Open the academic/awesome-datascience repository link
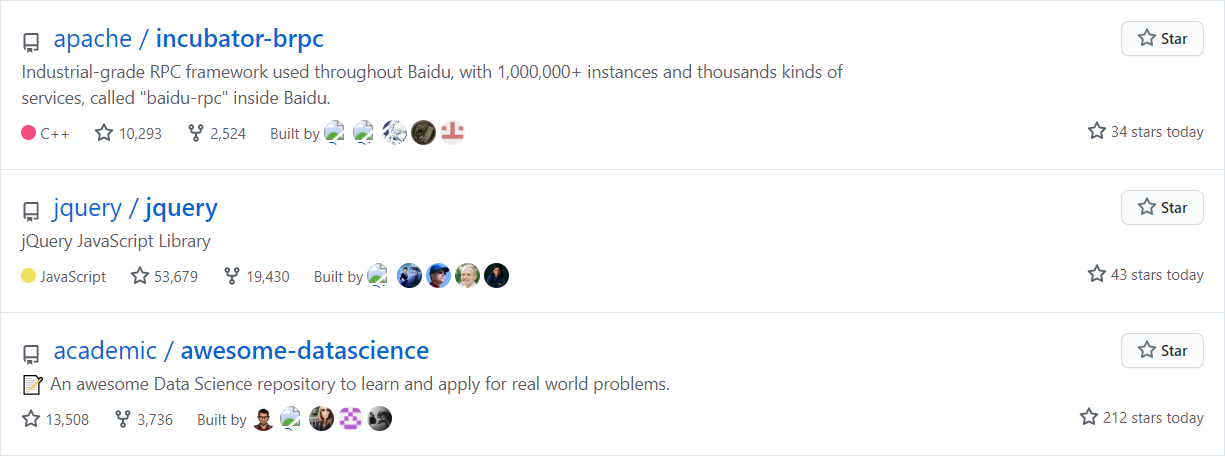Image resolution: width=1225 pixels, height=456 pixels. click(x=241, y=351)
